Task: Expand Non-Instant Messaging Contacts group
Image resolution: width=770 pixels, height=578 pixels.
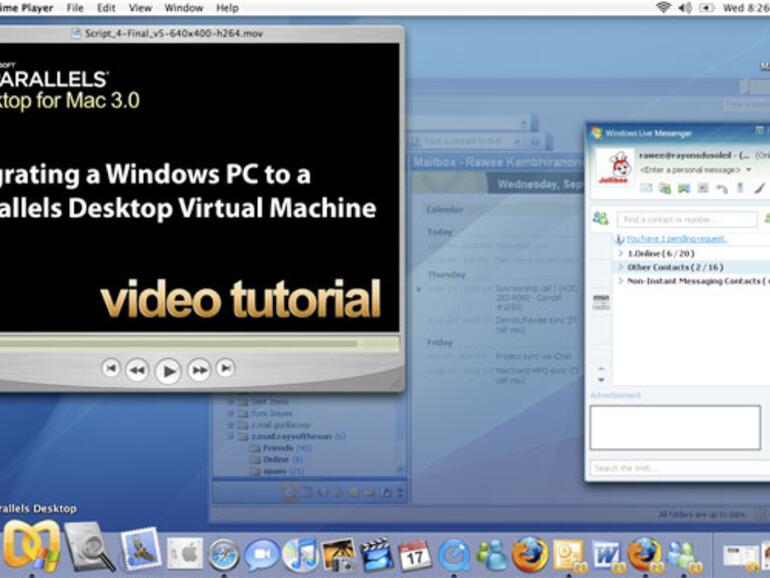Action: (621, 282)
